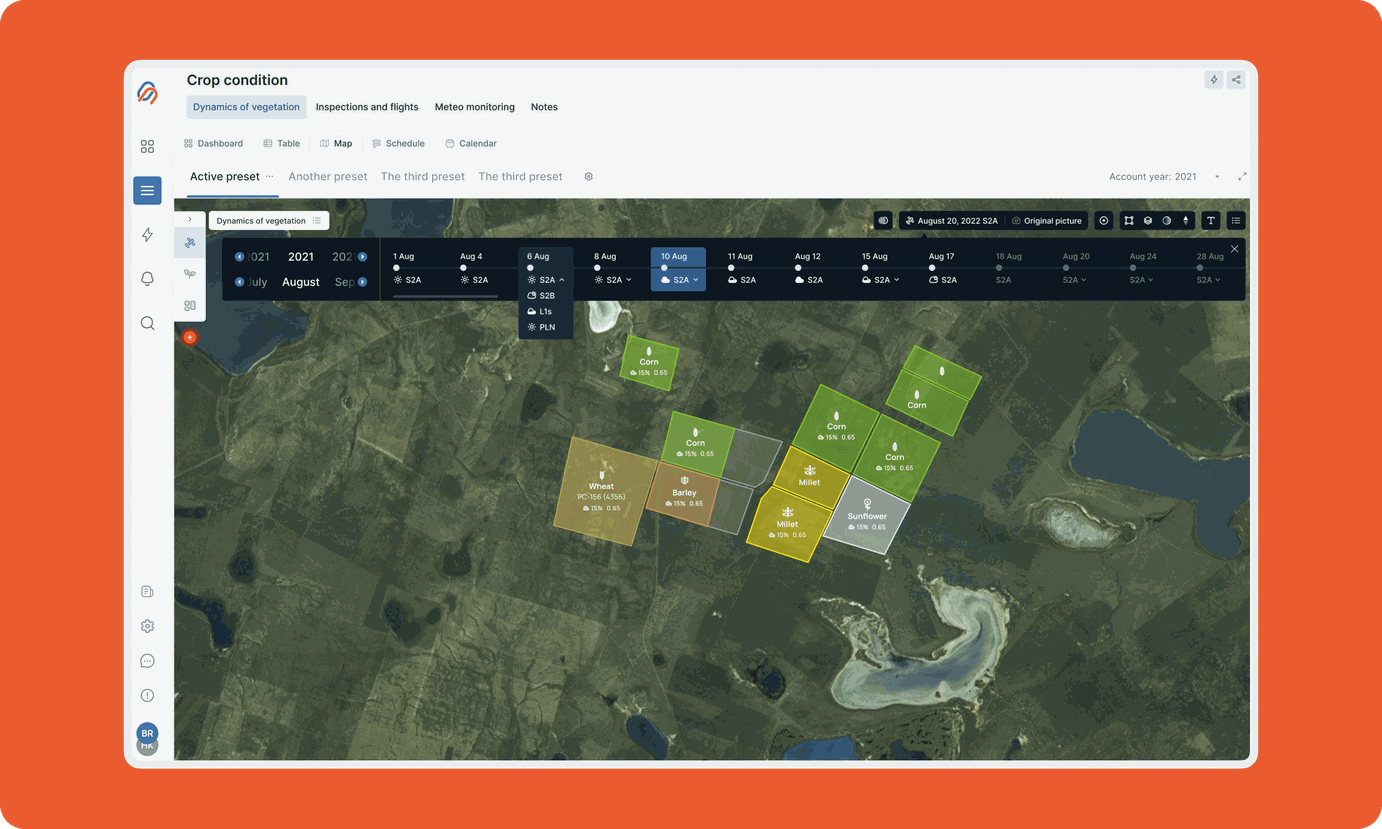Select Another preset tab

pos(328,176)
